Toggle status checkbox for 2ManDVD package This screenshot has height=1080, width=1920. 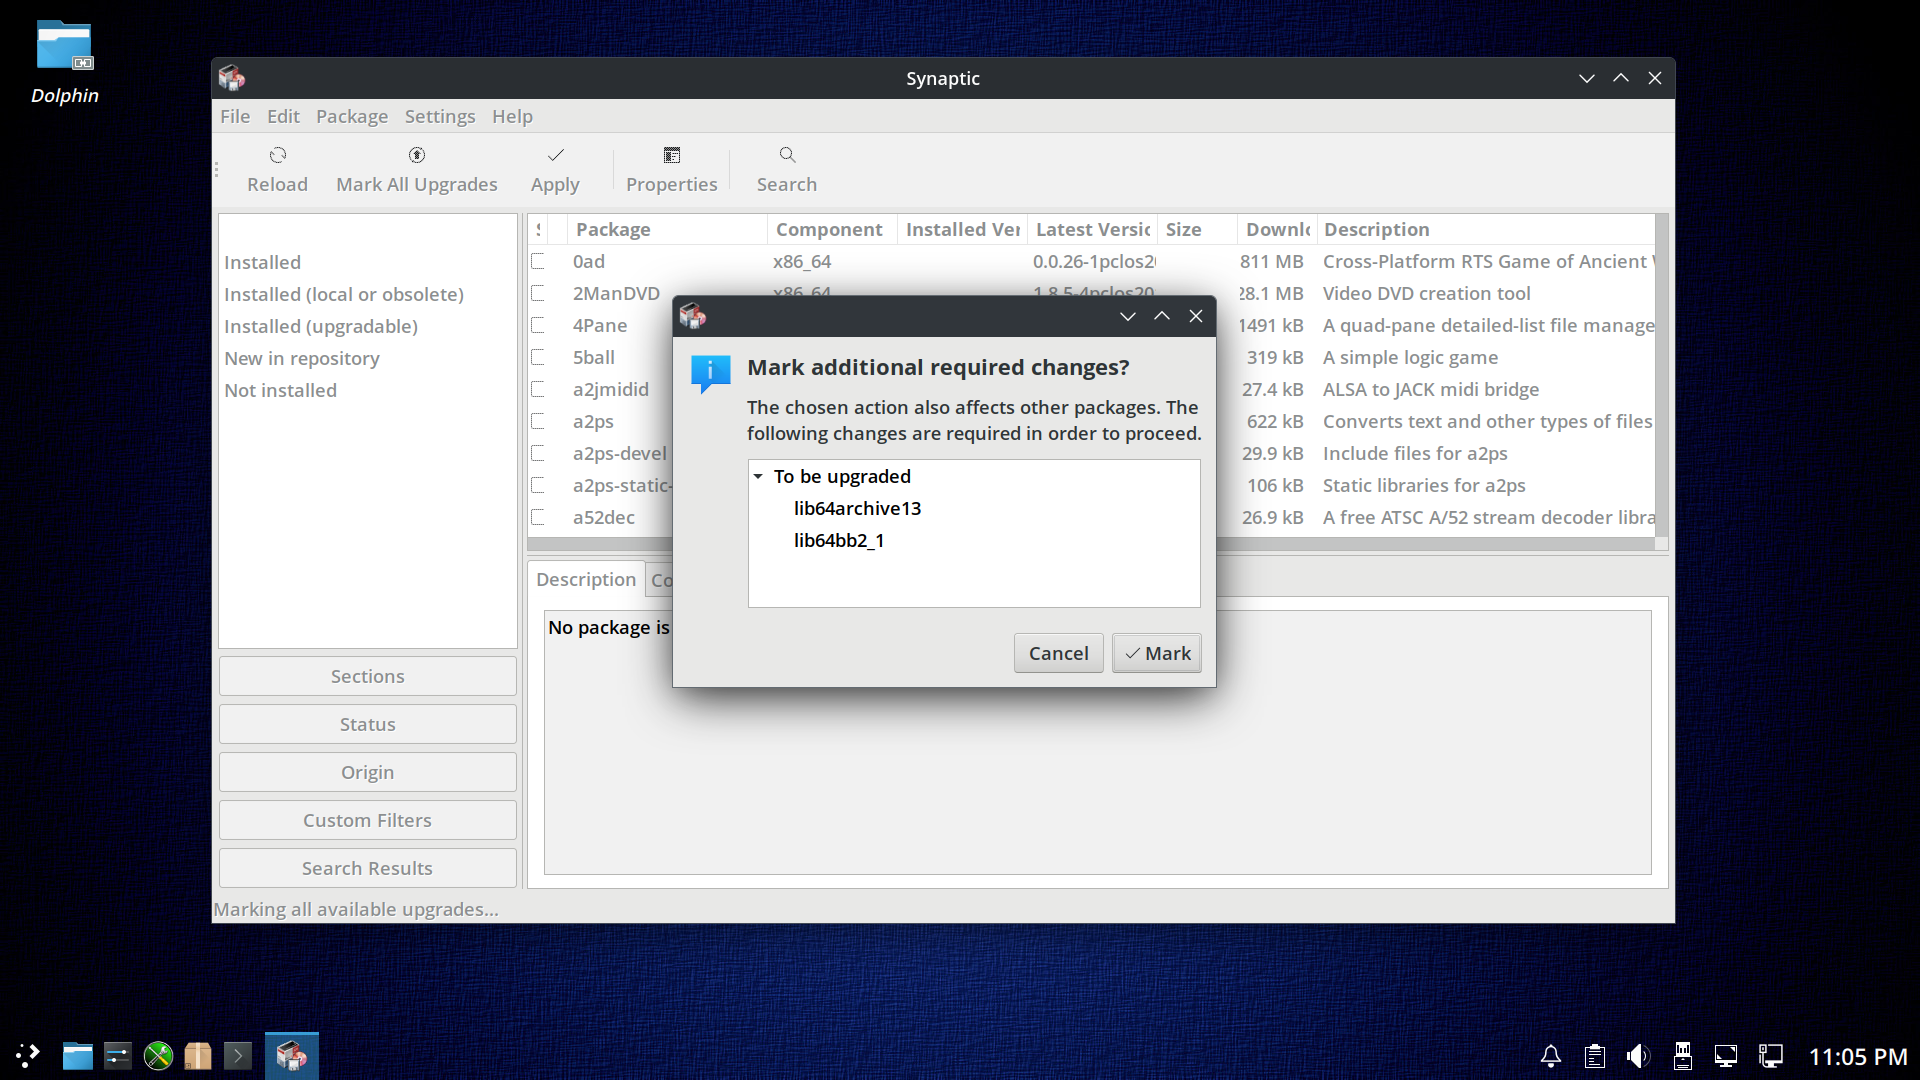click(x=538, y=293)
